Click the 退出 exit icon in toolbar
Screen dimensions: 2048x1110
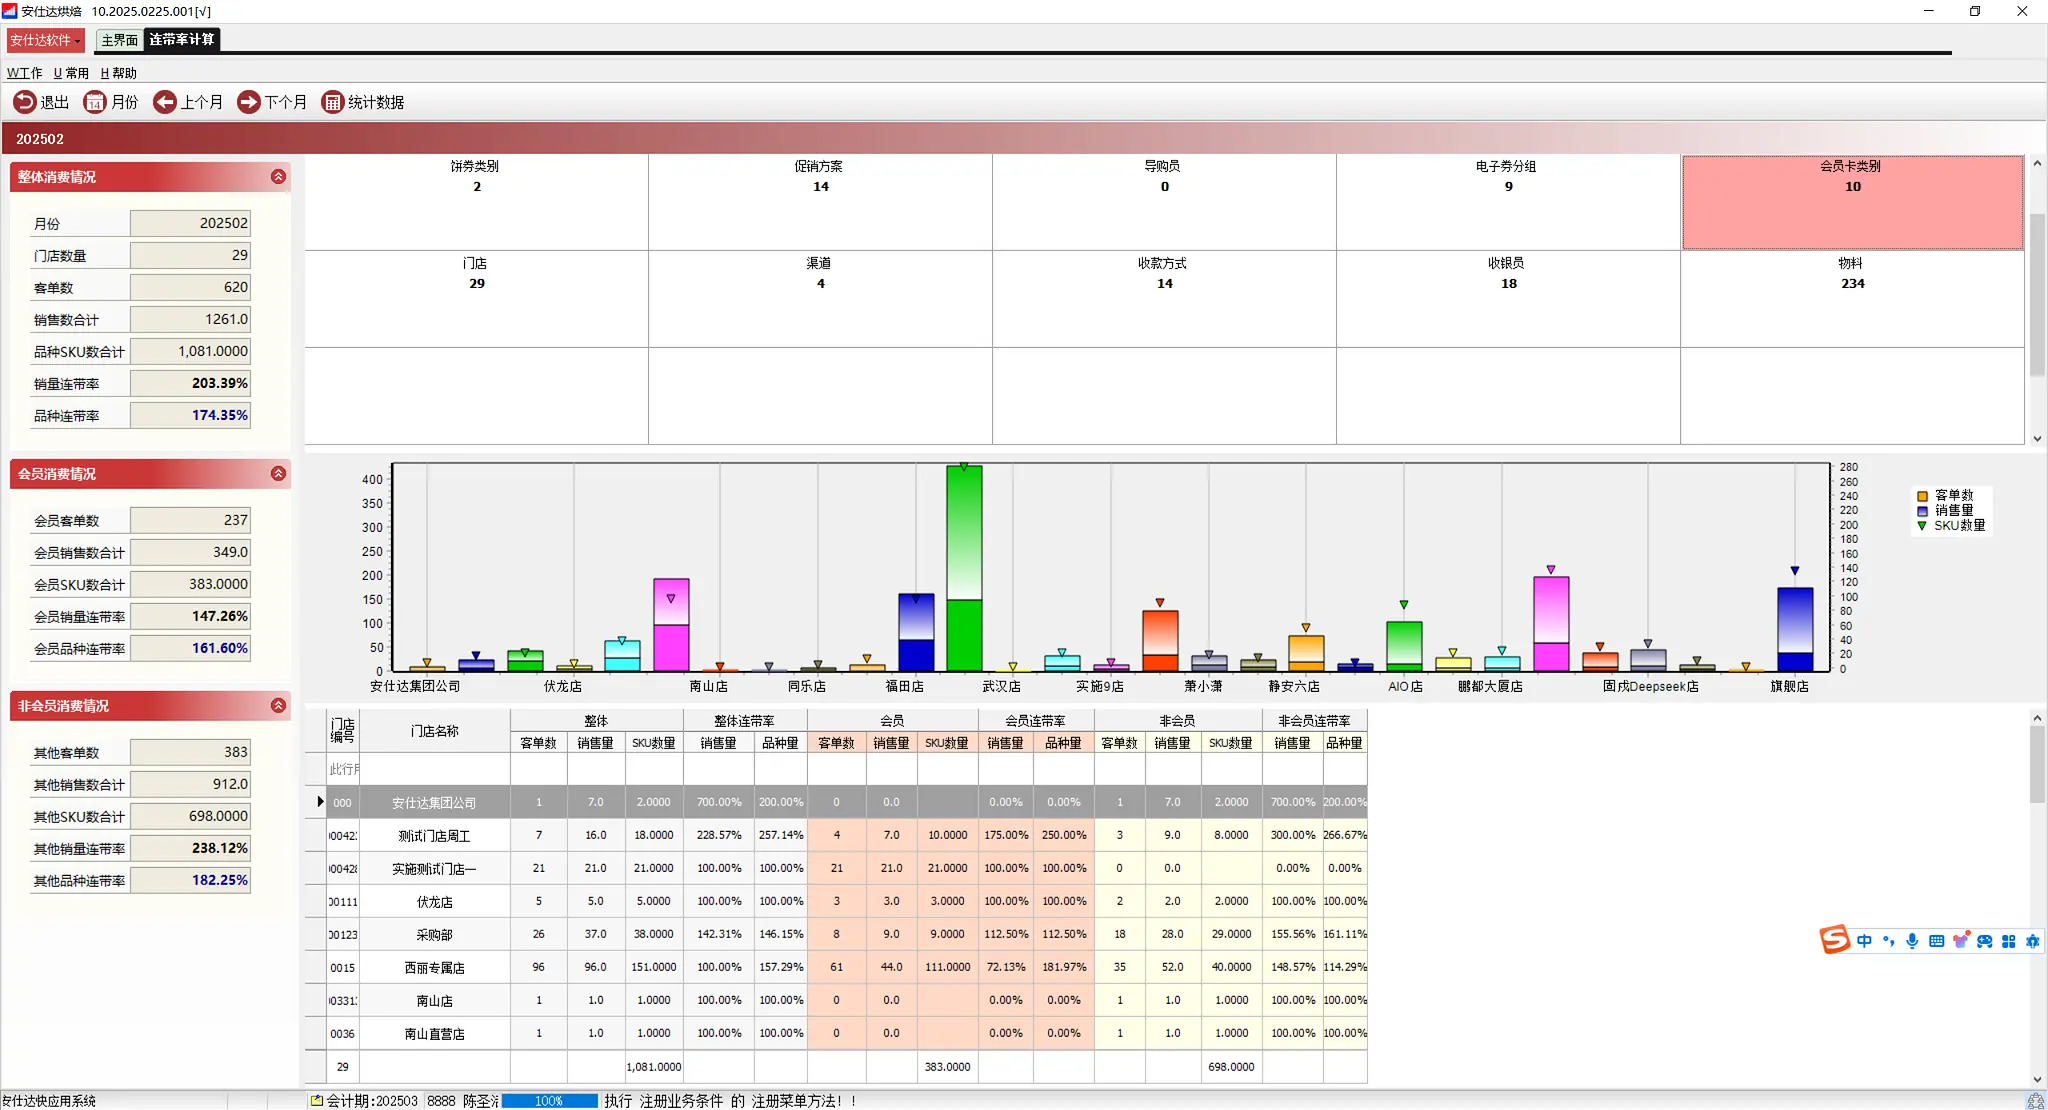coord(24,102)
